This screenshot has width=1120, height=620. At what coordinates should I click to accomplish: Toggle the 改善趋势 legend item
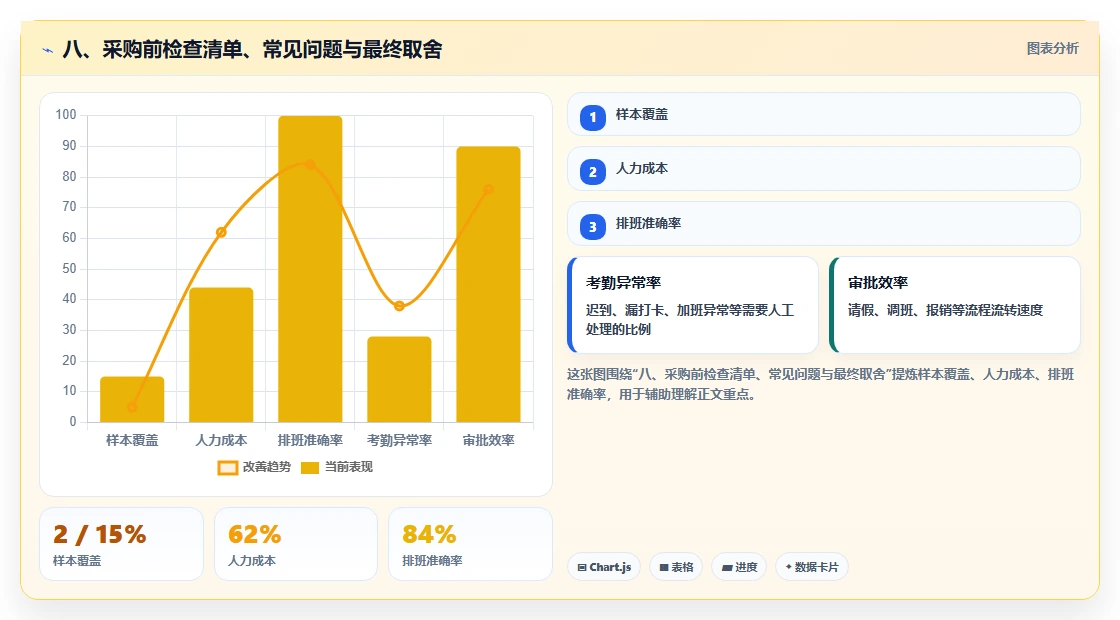tap(254, 467)
